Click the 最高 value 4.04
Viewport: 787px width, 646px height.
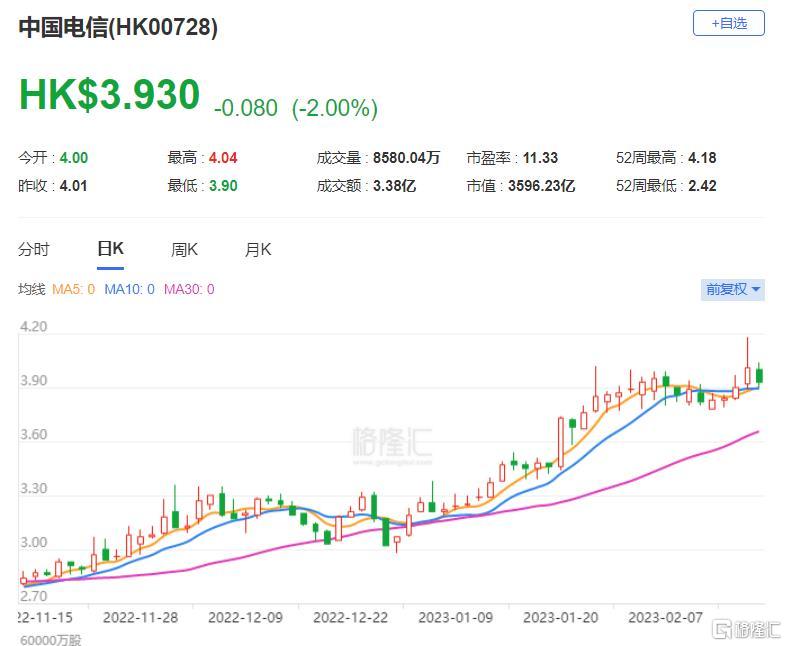coord(223,158)
